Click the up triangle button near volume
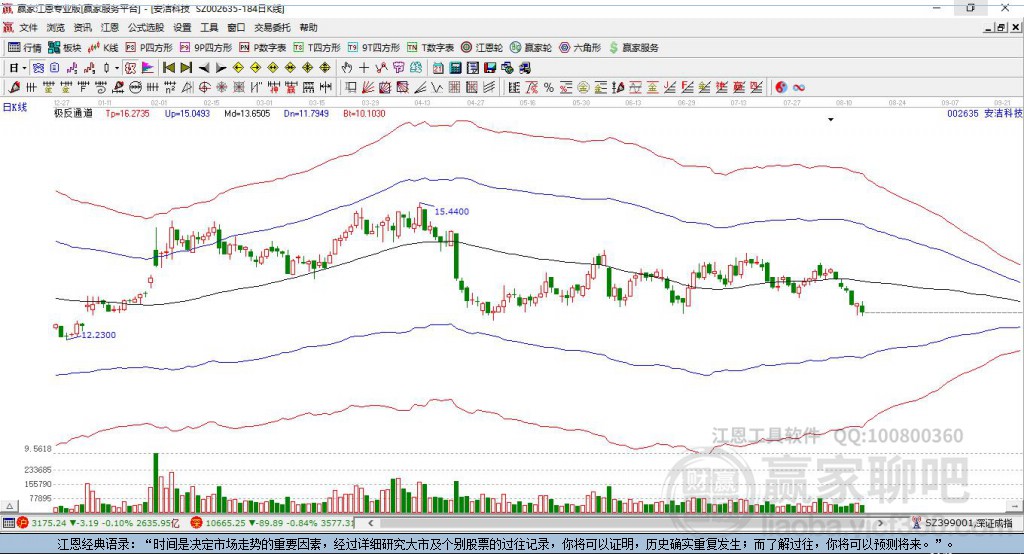 coord(10,506)
